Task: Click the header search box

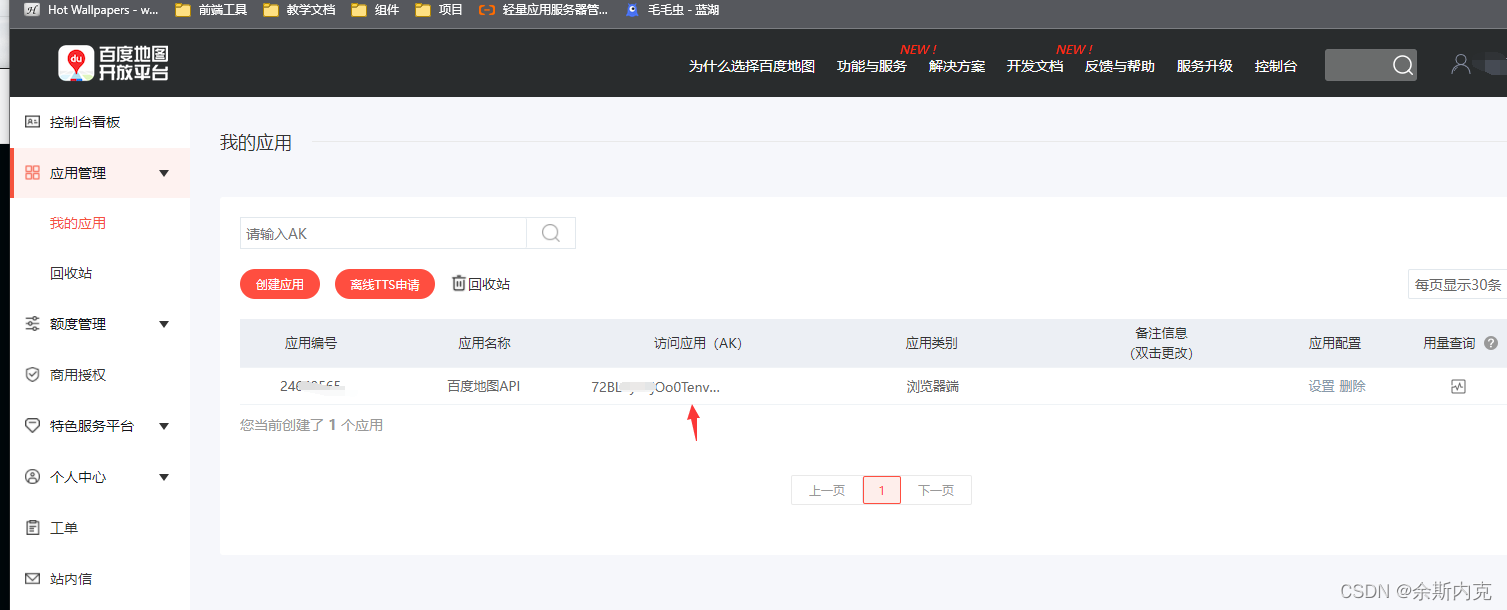Action: pyautogui.click(x=1371, y=65)
